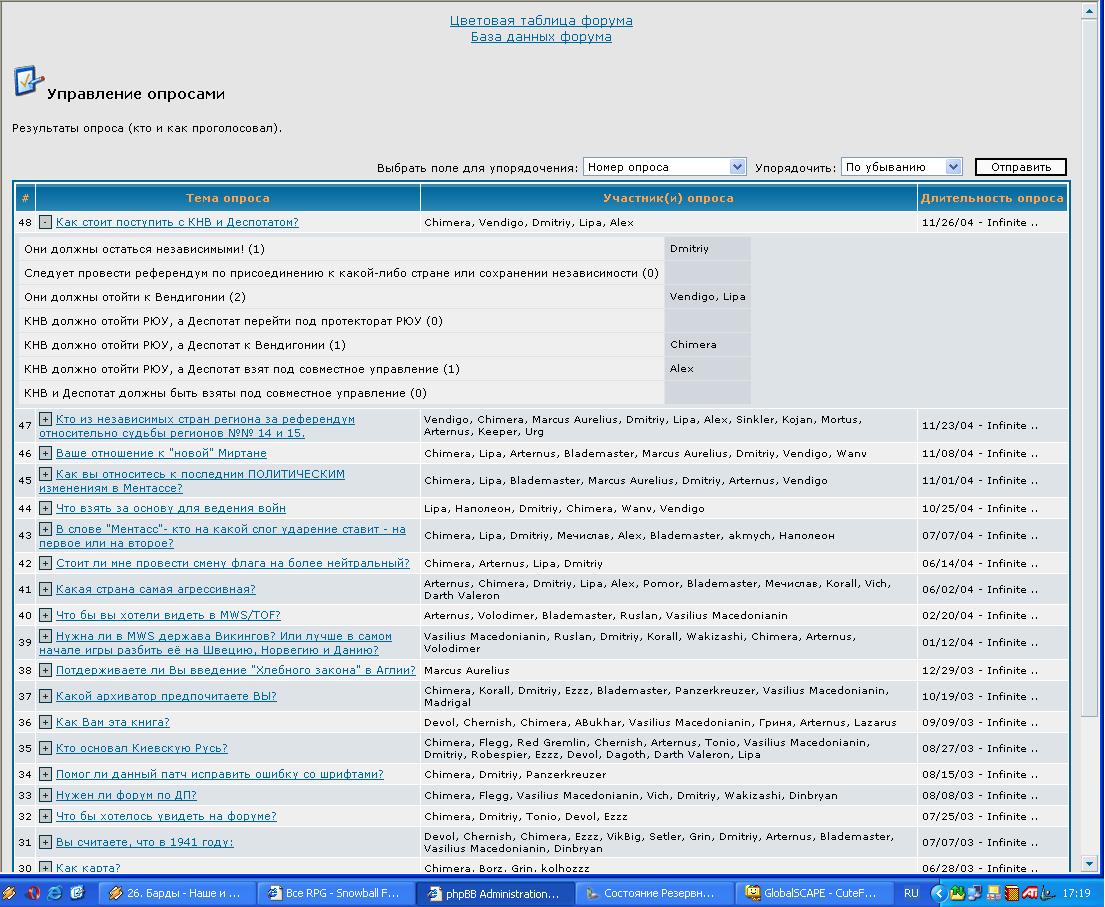
Task: Click the ATI tray icon
Action: coord(1028,893)
